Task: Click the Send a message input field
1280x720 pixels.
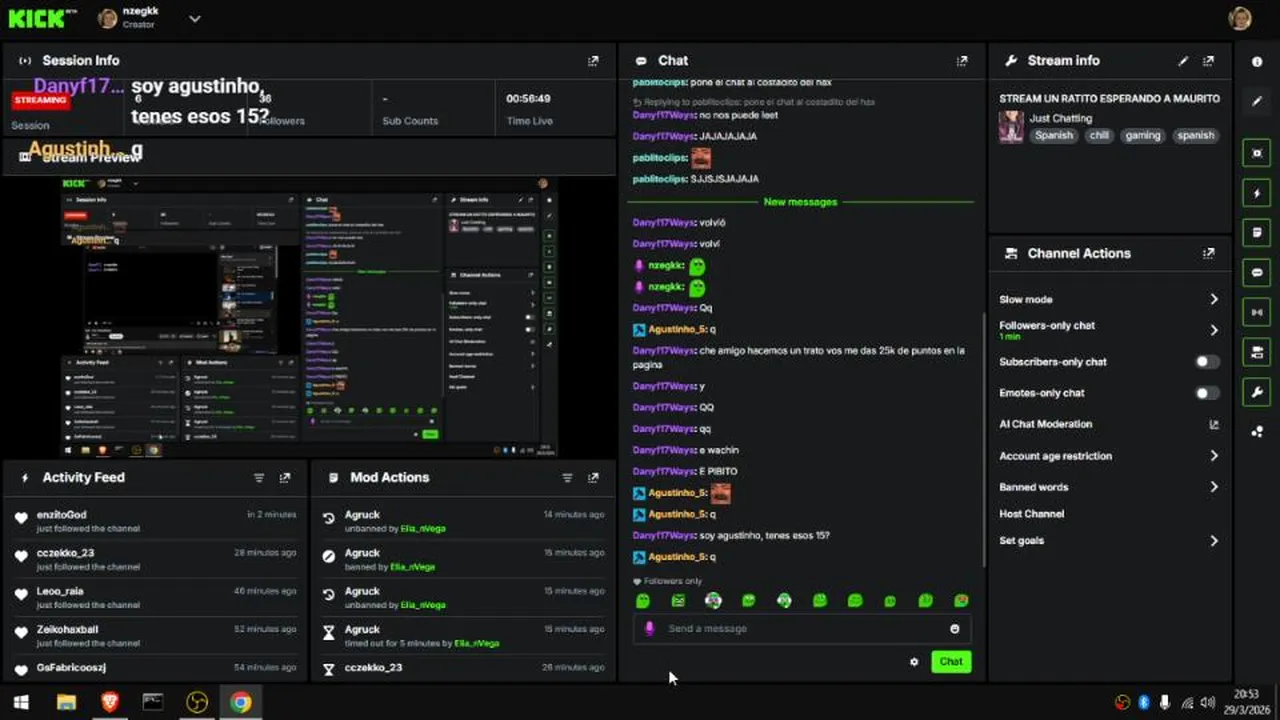Action: (802, 629)
